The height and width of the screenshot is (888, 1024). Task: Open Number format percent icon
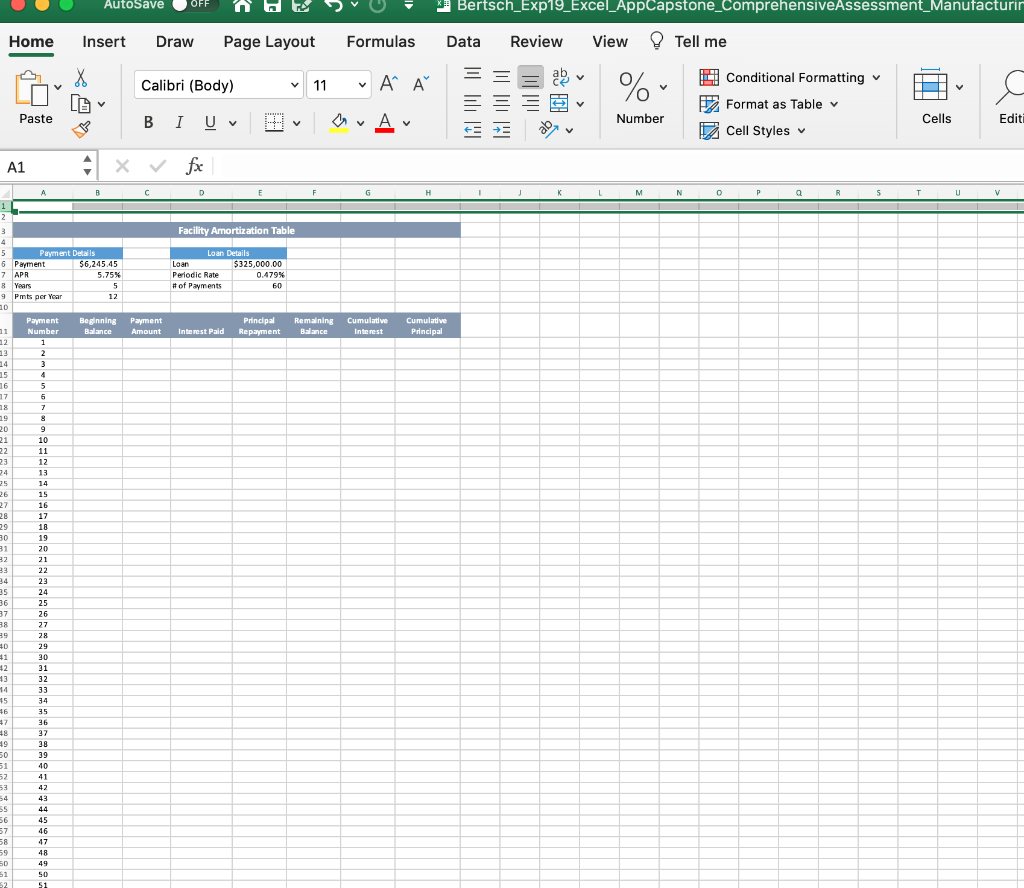coord(634,87)
